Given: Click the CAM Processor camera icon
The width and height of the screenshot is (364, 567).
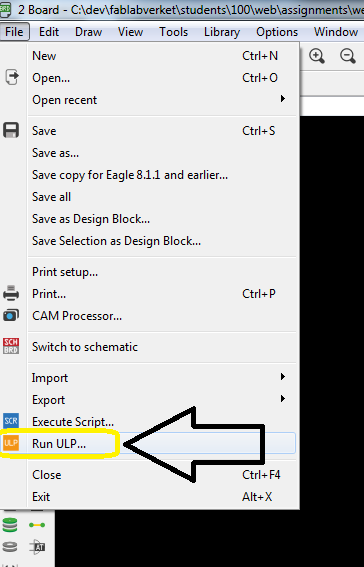Looking at the screenshot, I should [11, 315].
